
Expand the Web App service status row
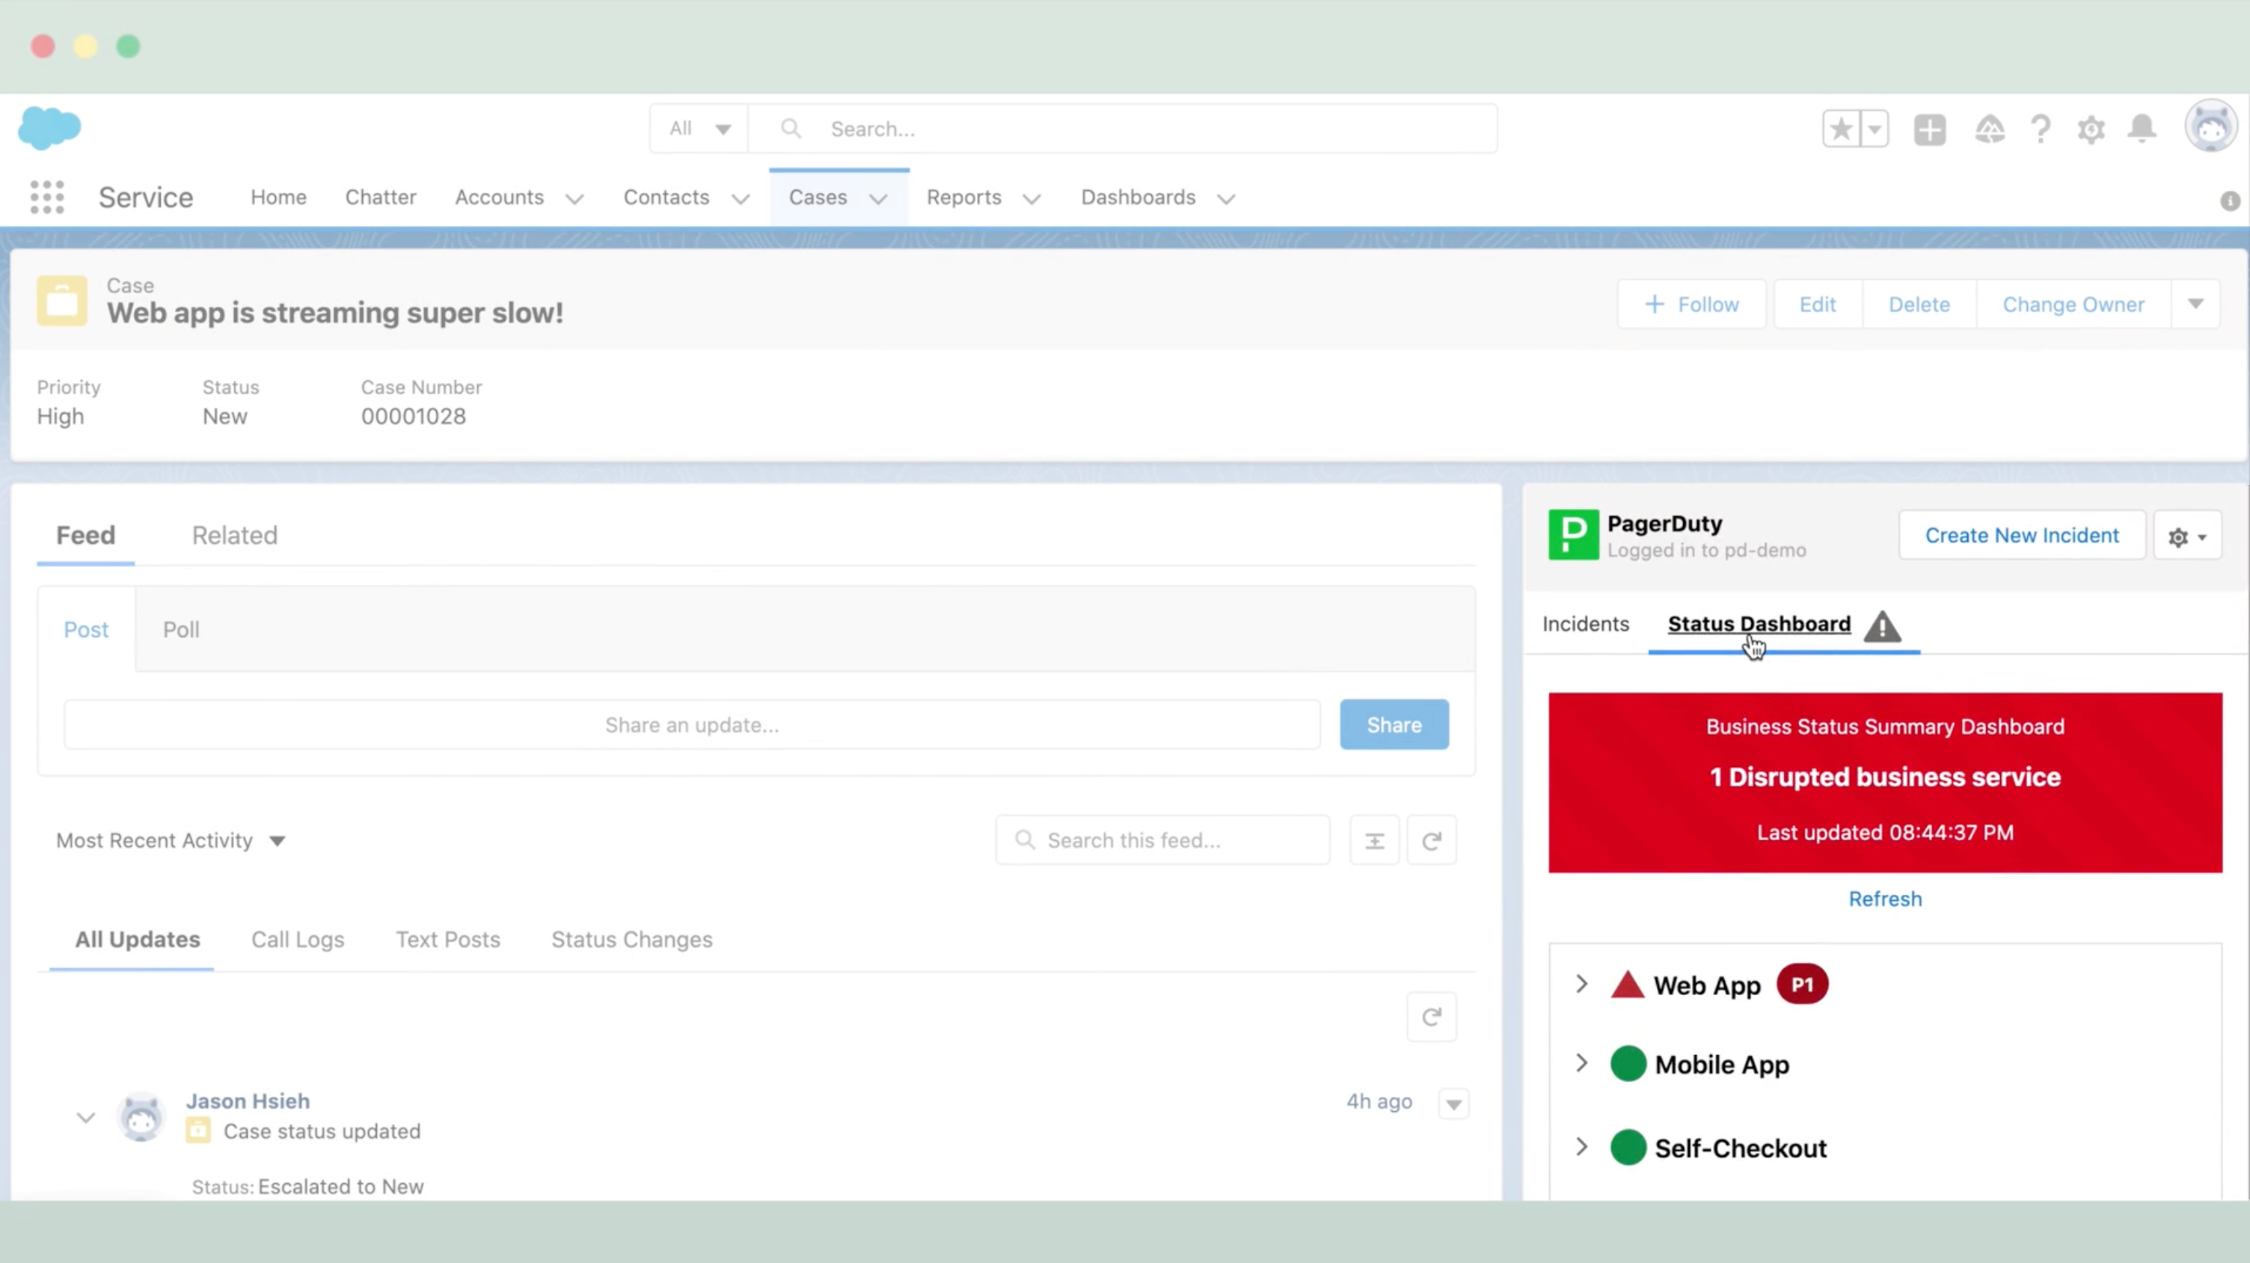[1581, 983]
